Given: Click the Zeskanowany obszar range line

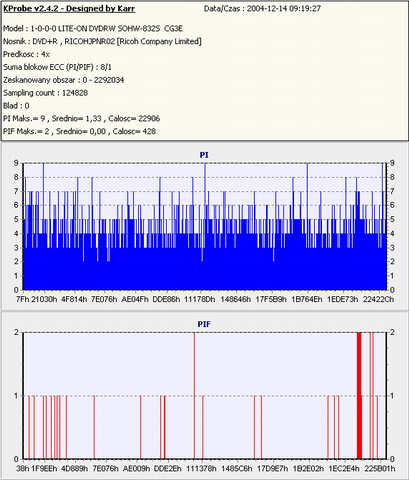Looking at the screenshot, I should (64, 80).
